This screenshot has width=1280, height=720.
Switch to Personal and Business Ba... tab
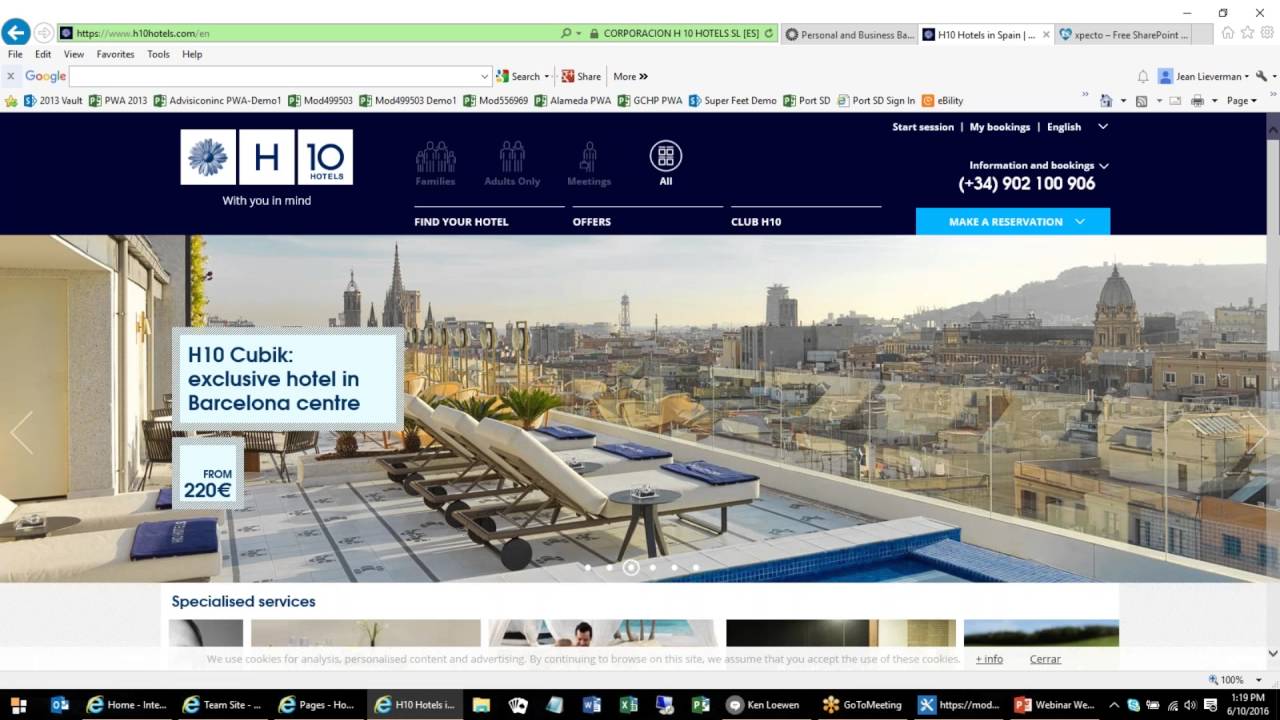tap(849, 34)
